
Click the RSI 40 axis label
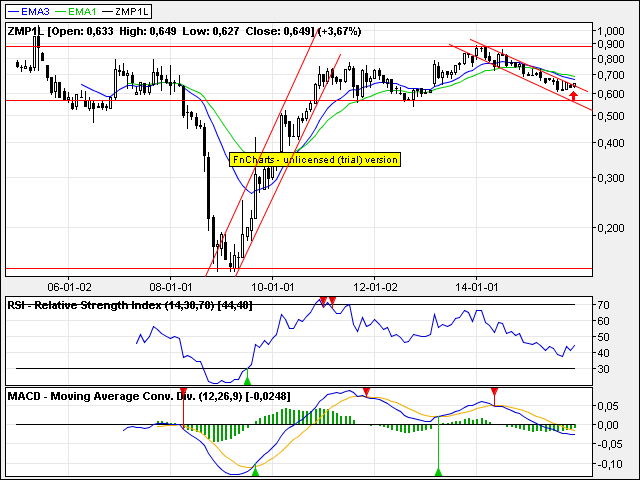[x=603, y=353]
